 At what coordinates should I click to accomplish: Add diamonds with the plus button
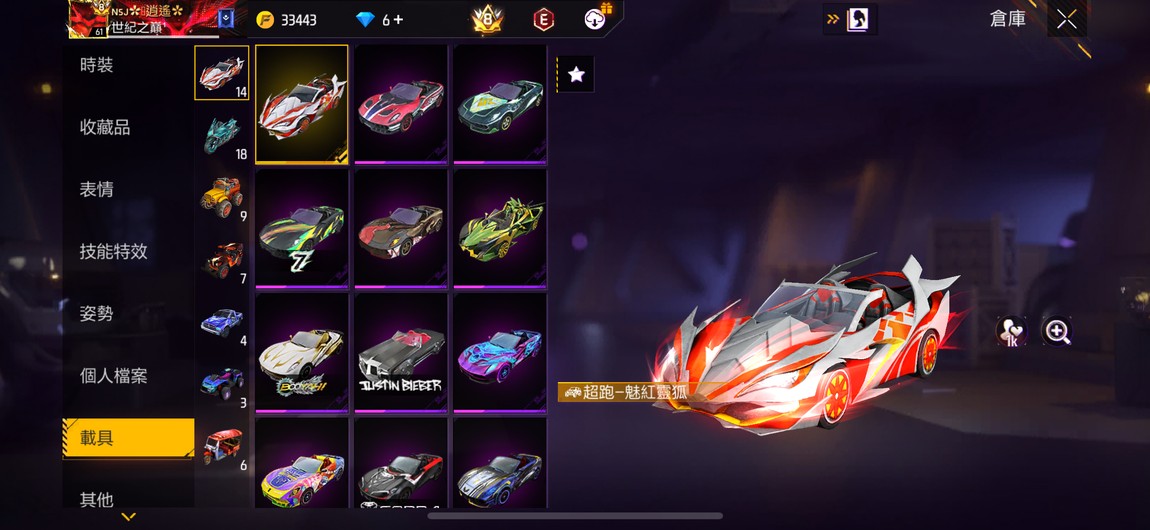pos(398,20)
